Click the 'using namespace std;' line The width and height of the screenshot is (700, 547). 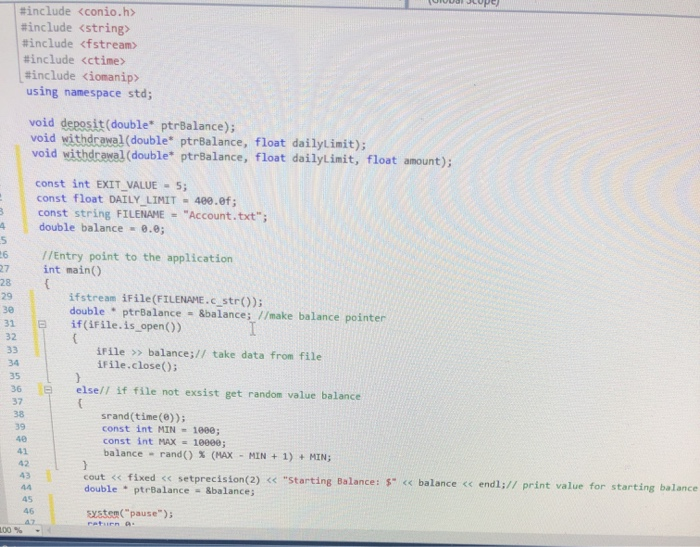click(x=89, y=92)
